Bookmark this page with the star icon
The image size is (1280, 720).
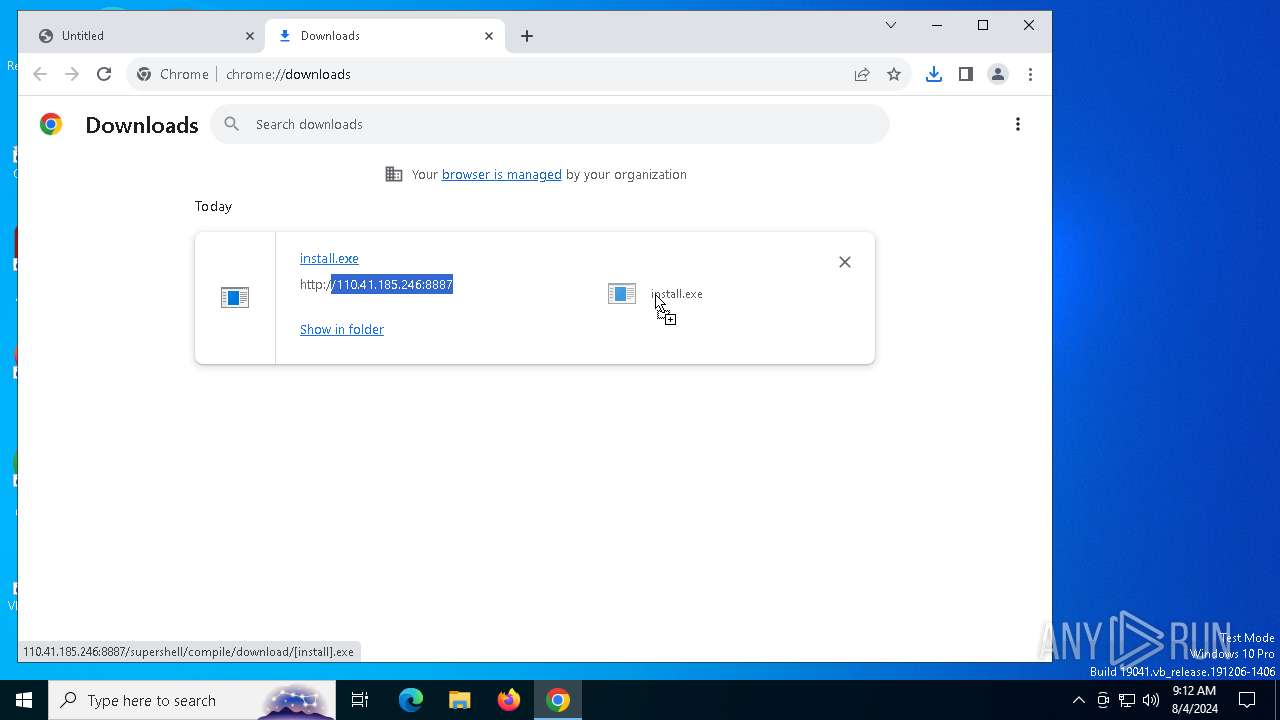(894, 74)
